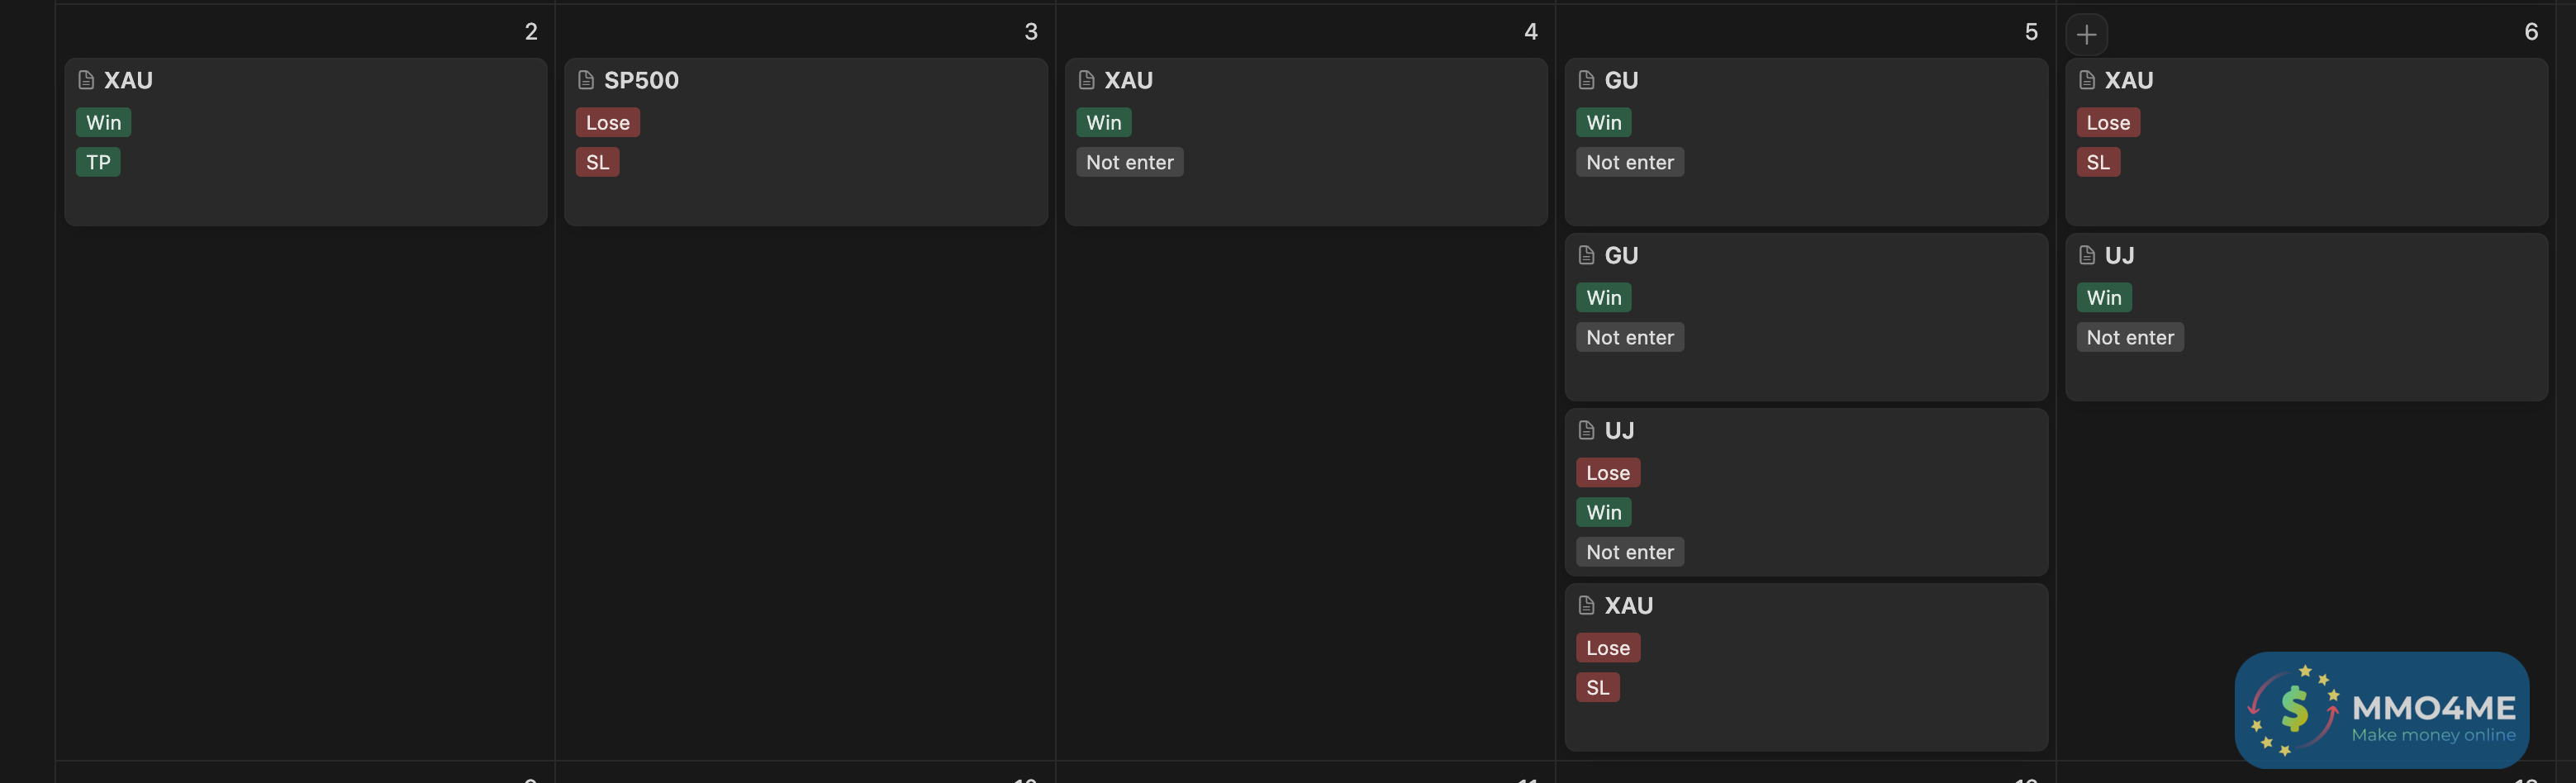This screenshot has height=783, width=2576.
Task: Click Not enter tag on day 4 XAU
Action: [x=1129, y=162]
